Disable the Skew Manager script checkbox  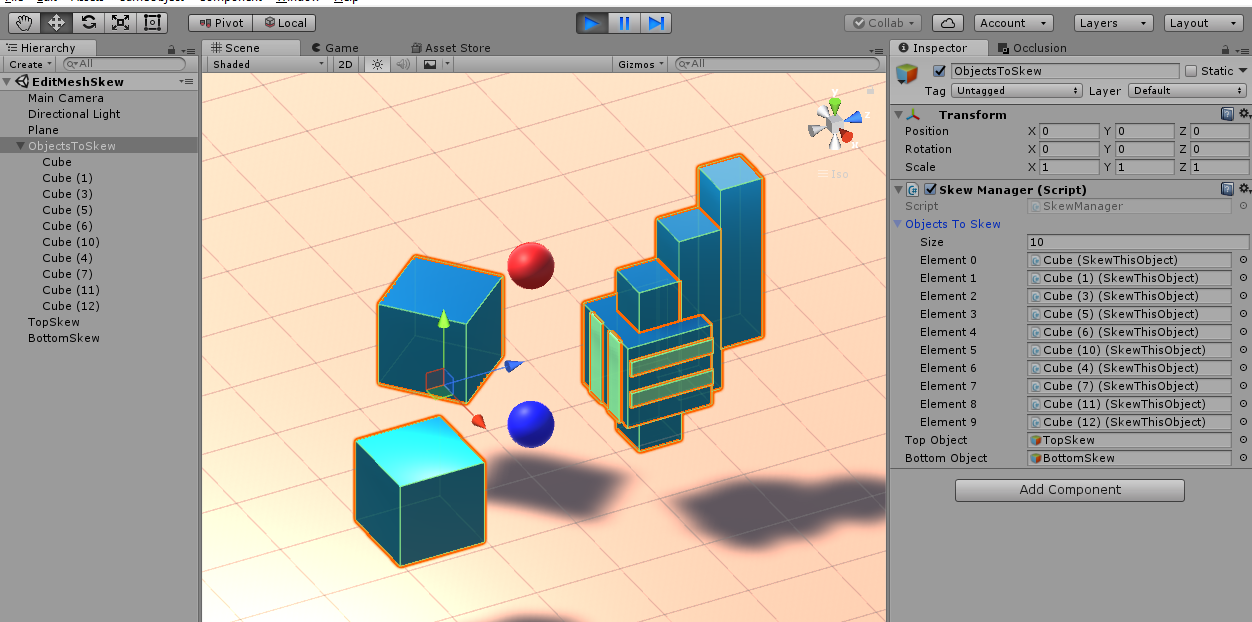[x=930, y=190]
